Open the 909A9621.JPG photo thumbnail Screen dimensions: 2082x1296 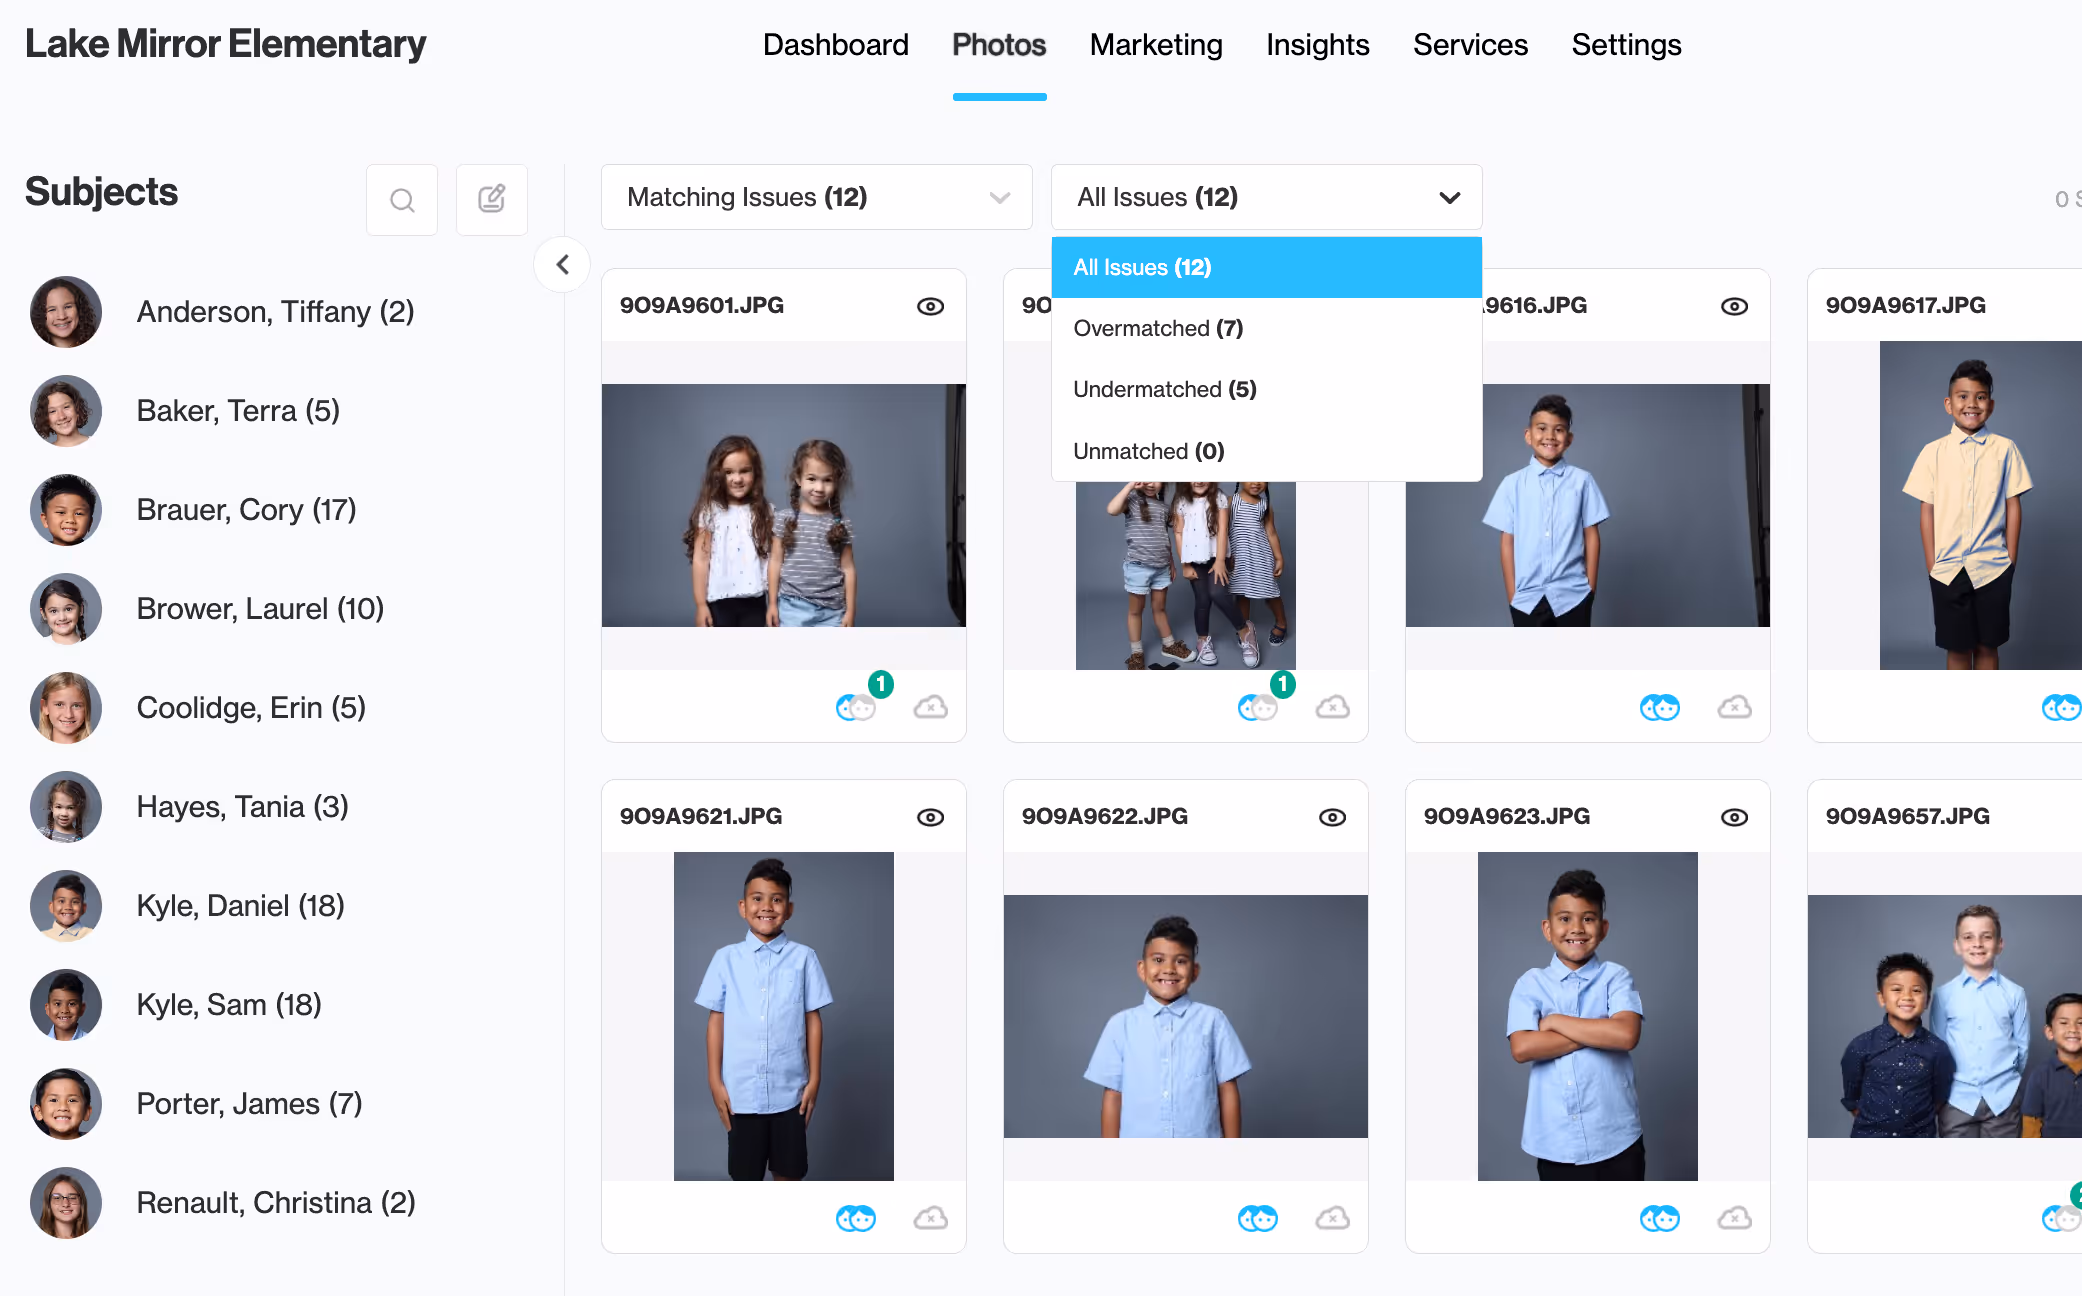(x=783, y=1015)
